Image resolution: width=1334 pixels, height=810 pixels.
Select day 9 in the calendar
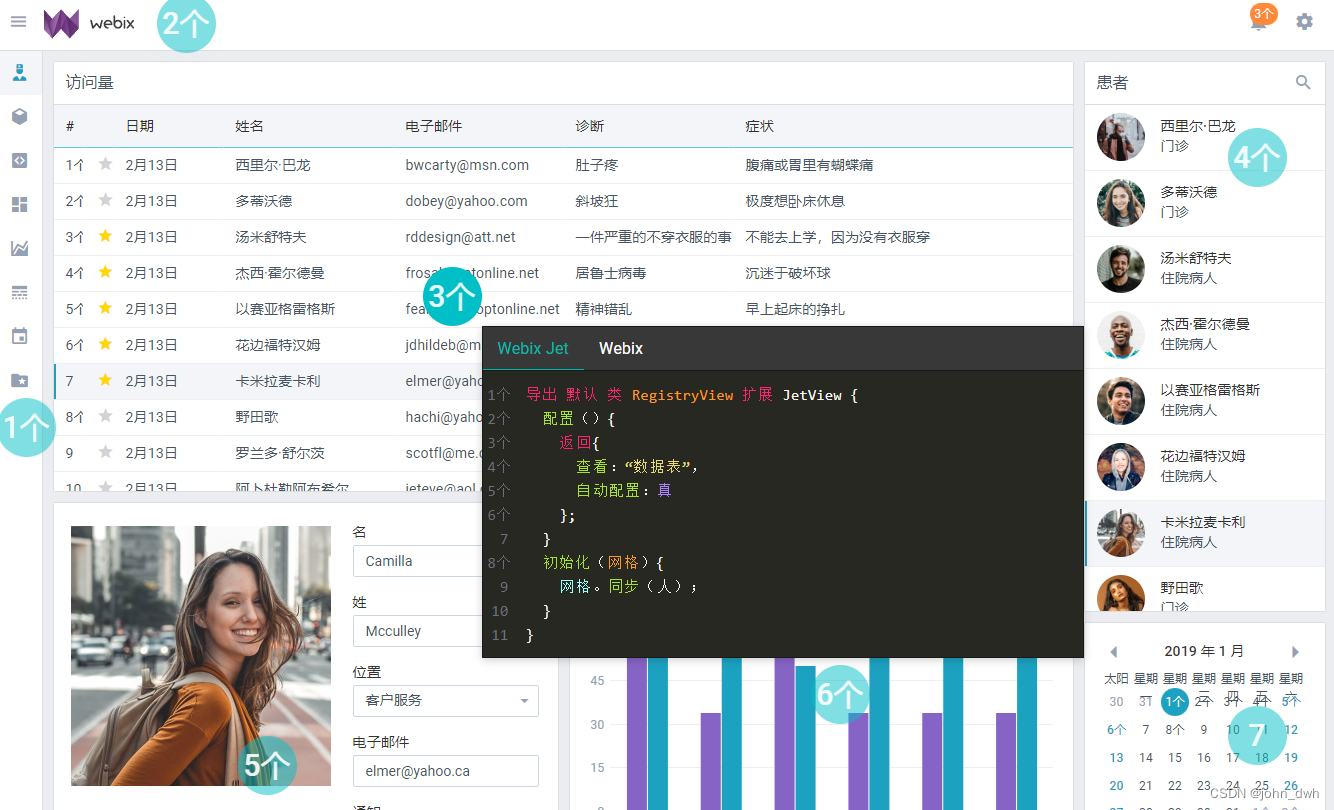click(x=1204, y=730)
